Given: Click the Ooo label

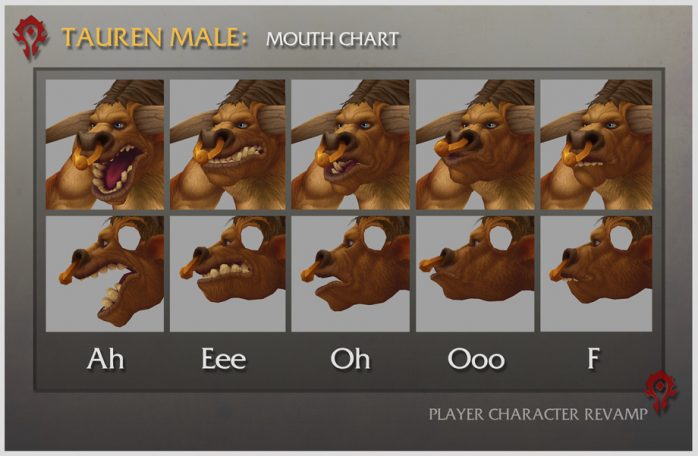Looking at the screenshot, I should coord(476,359).
